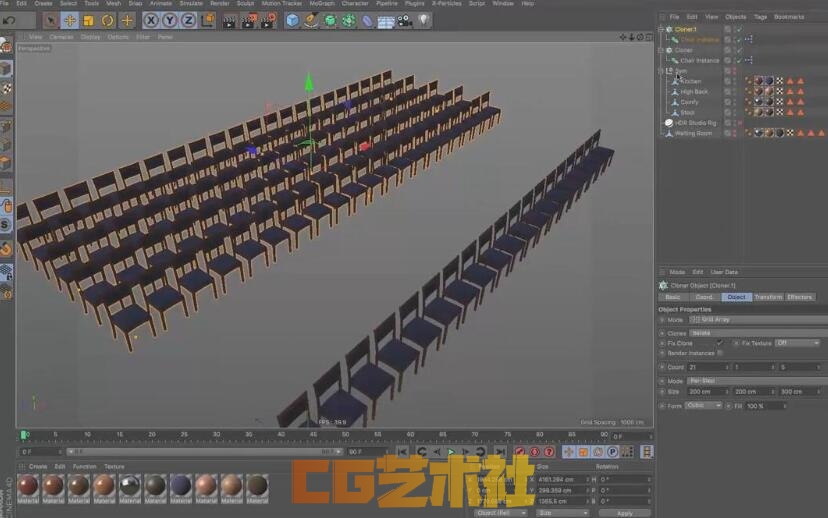Toggle the coordinate system icon
This screenshot has width=828, height=518.
(x=208, y=21)
